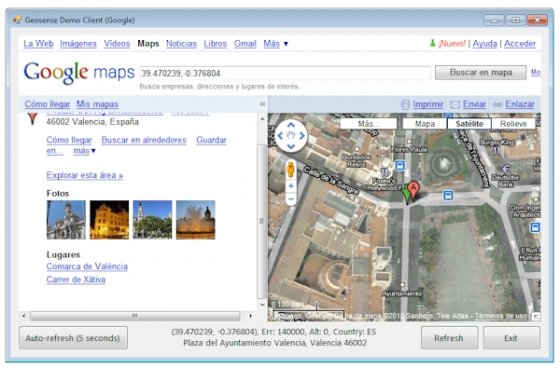Click the horizontal scrollbar right arrow

pyautogui.click(x=251, y=316)
